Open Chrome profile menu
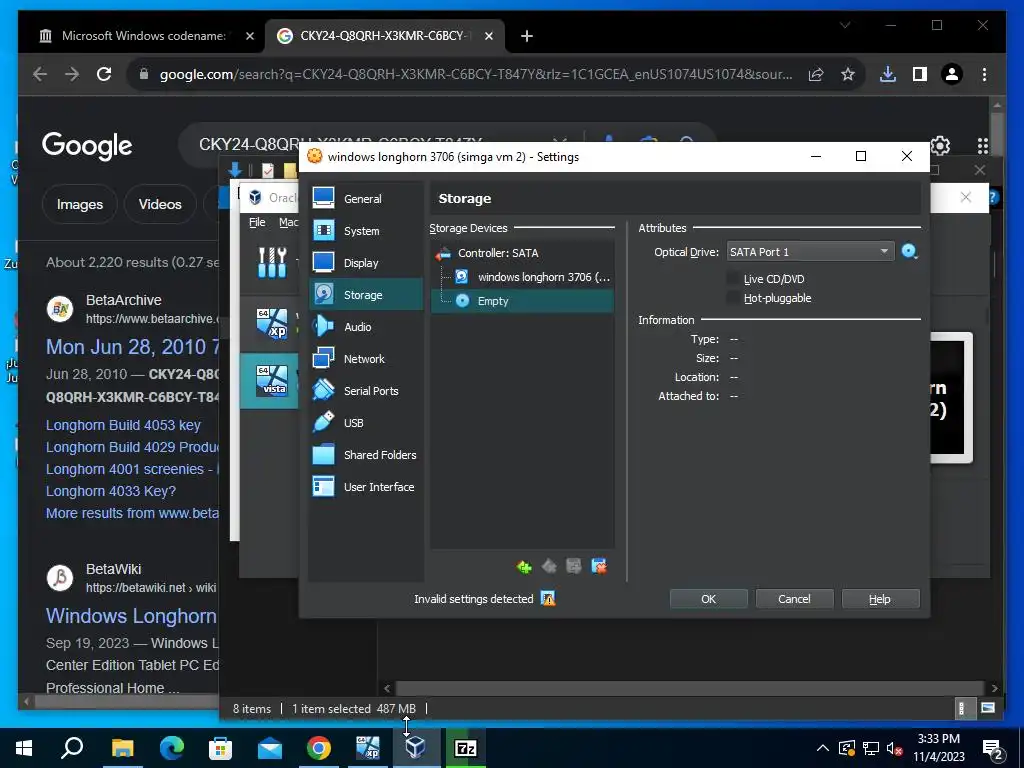Image resolution: width=1024 pixels, height=768 pixels. [x=952, y=74]
